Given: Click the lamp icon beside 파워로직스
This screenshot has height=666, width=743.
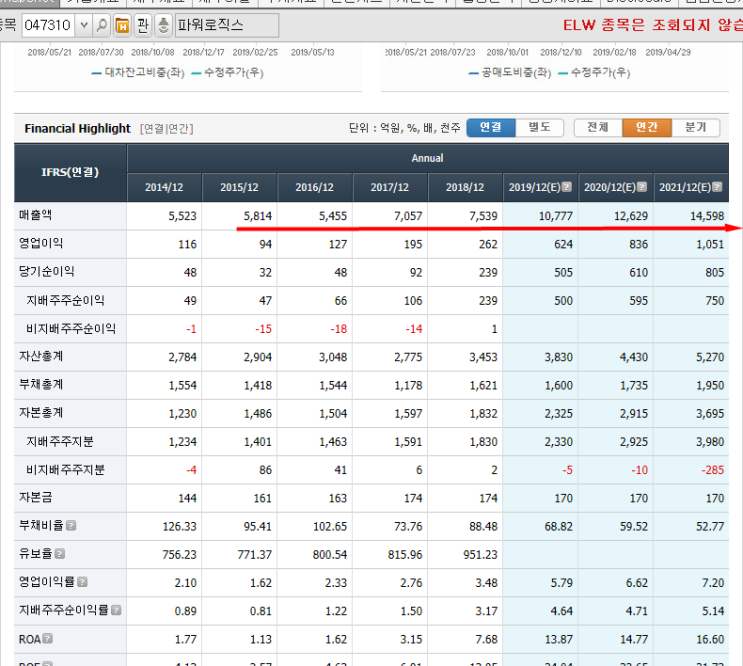Looking at the screenshot, I should pyautogui.click(x=163, y=25).
